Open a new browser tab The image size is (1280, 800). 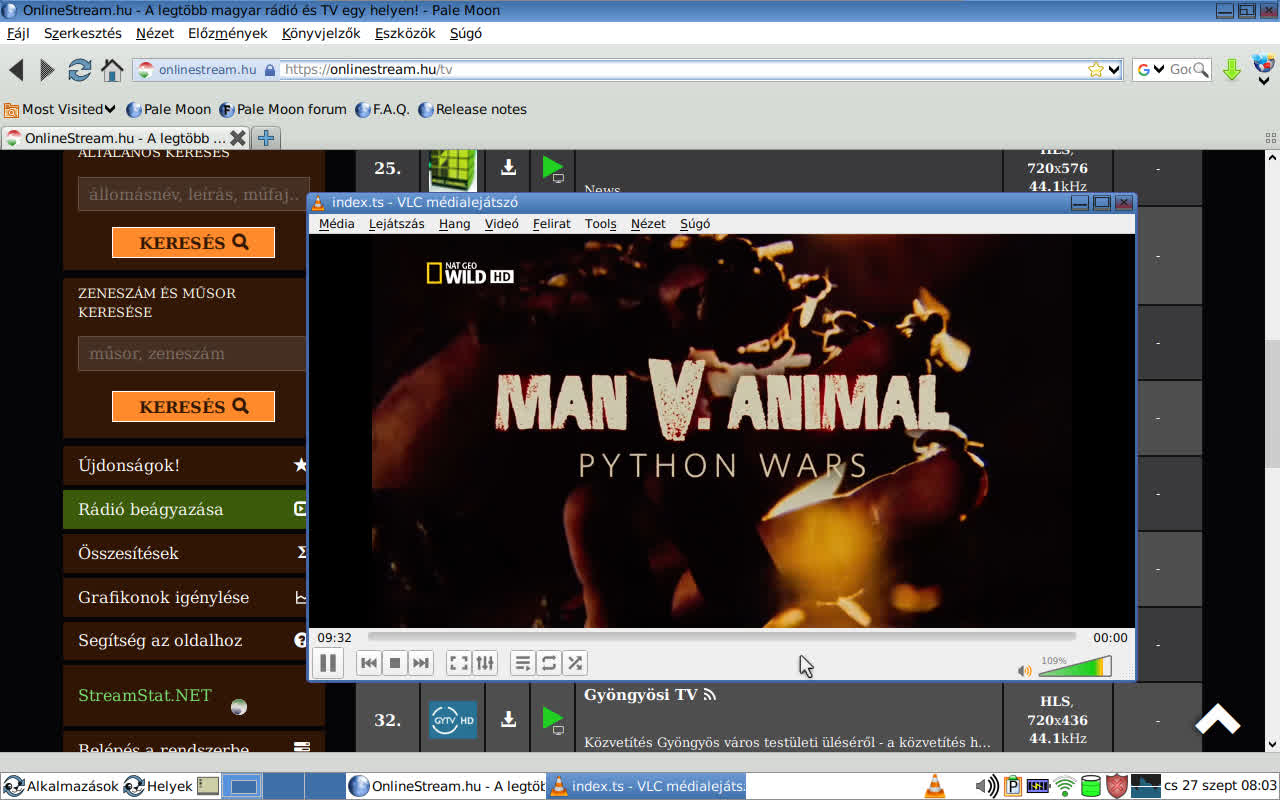coord(265,138)
